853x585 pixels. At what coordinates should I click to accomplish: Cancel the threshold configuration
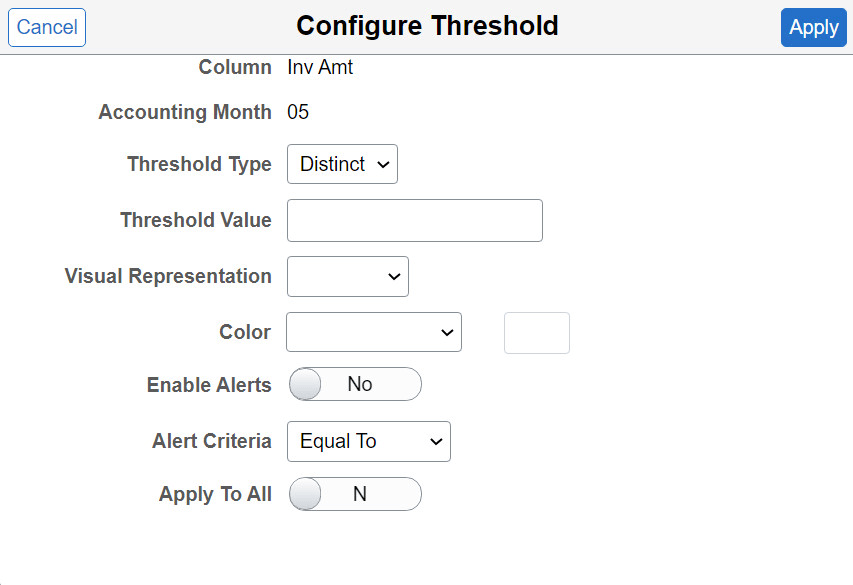[46, 27]
